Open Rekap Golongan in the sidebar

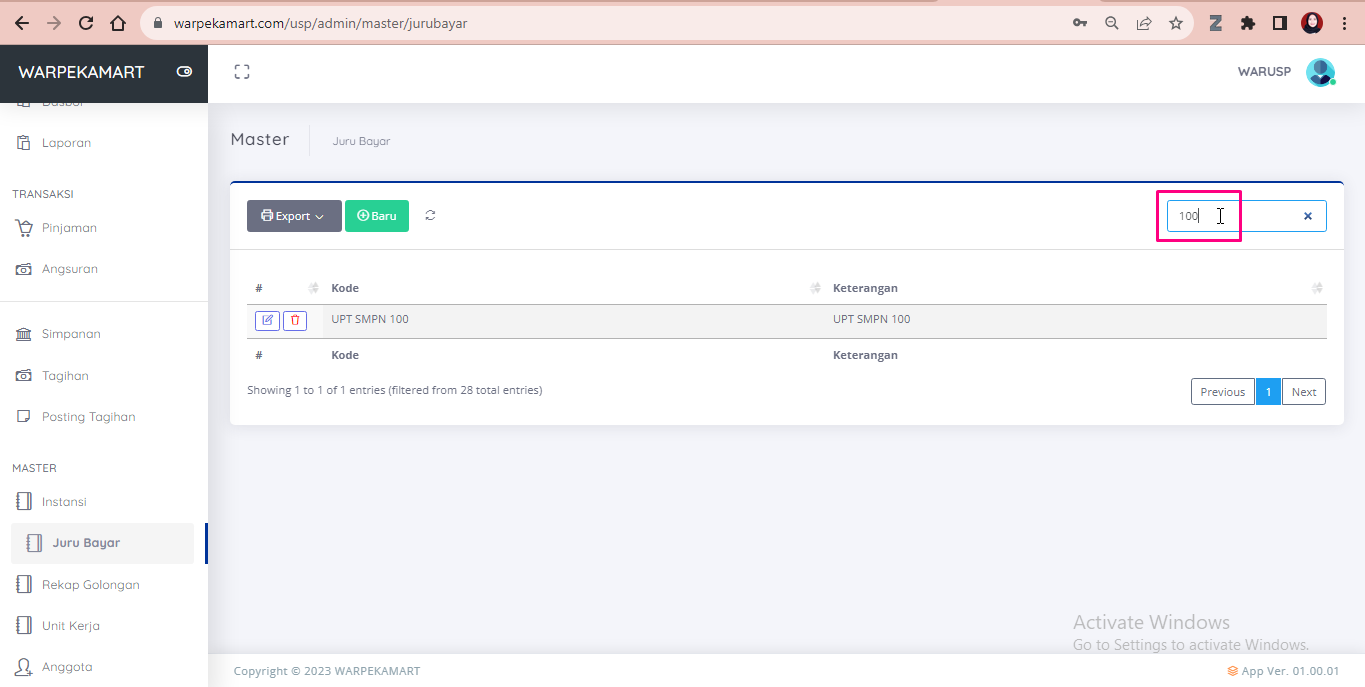pos(90,585)
